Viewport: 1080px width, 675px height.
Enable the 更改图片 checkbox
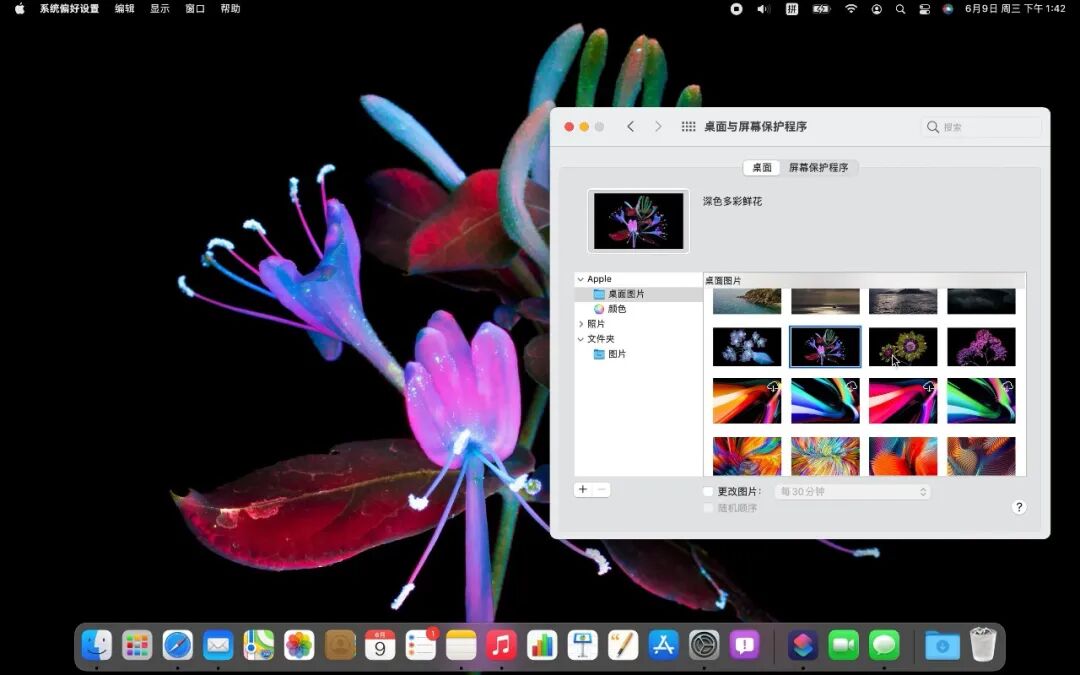[707, 491]
